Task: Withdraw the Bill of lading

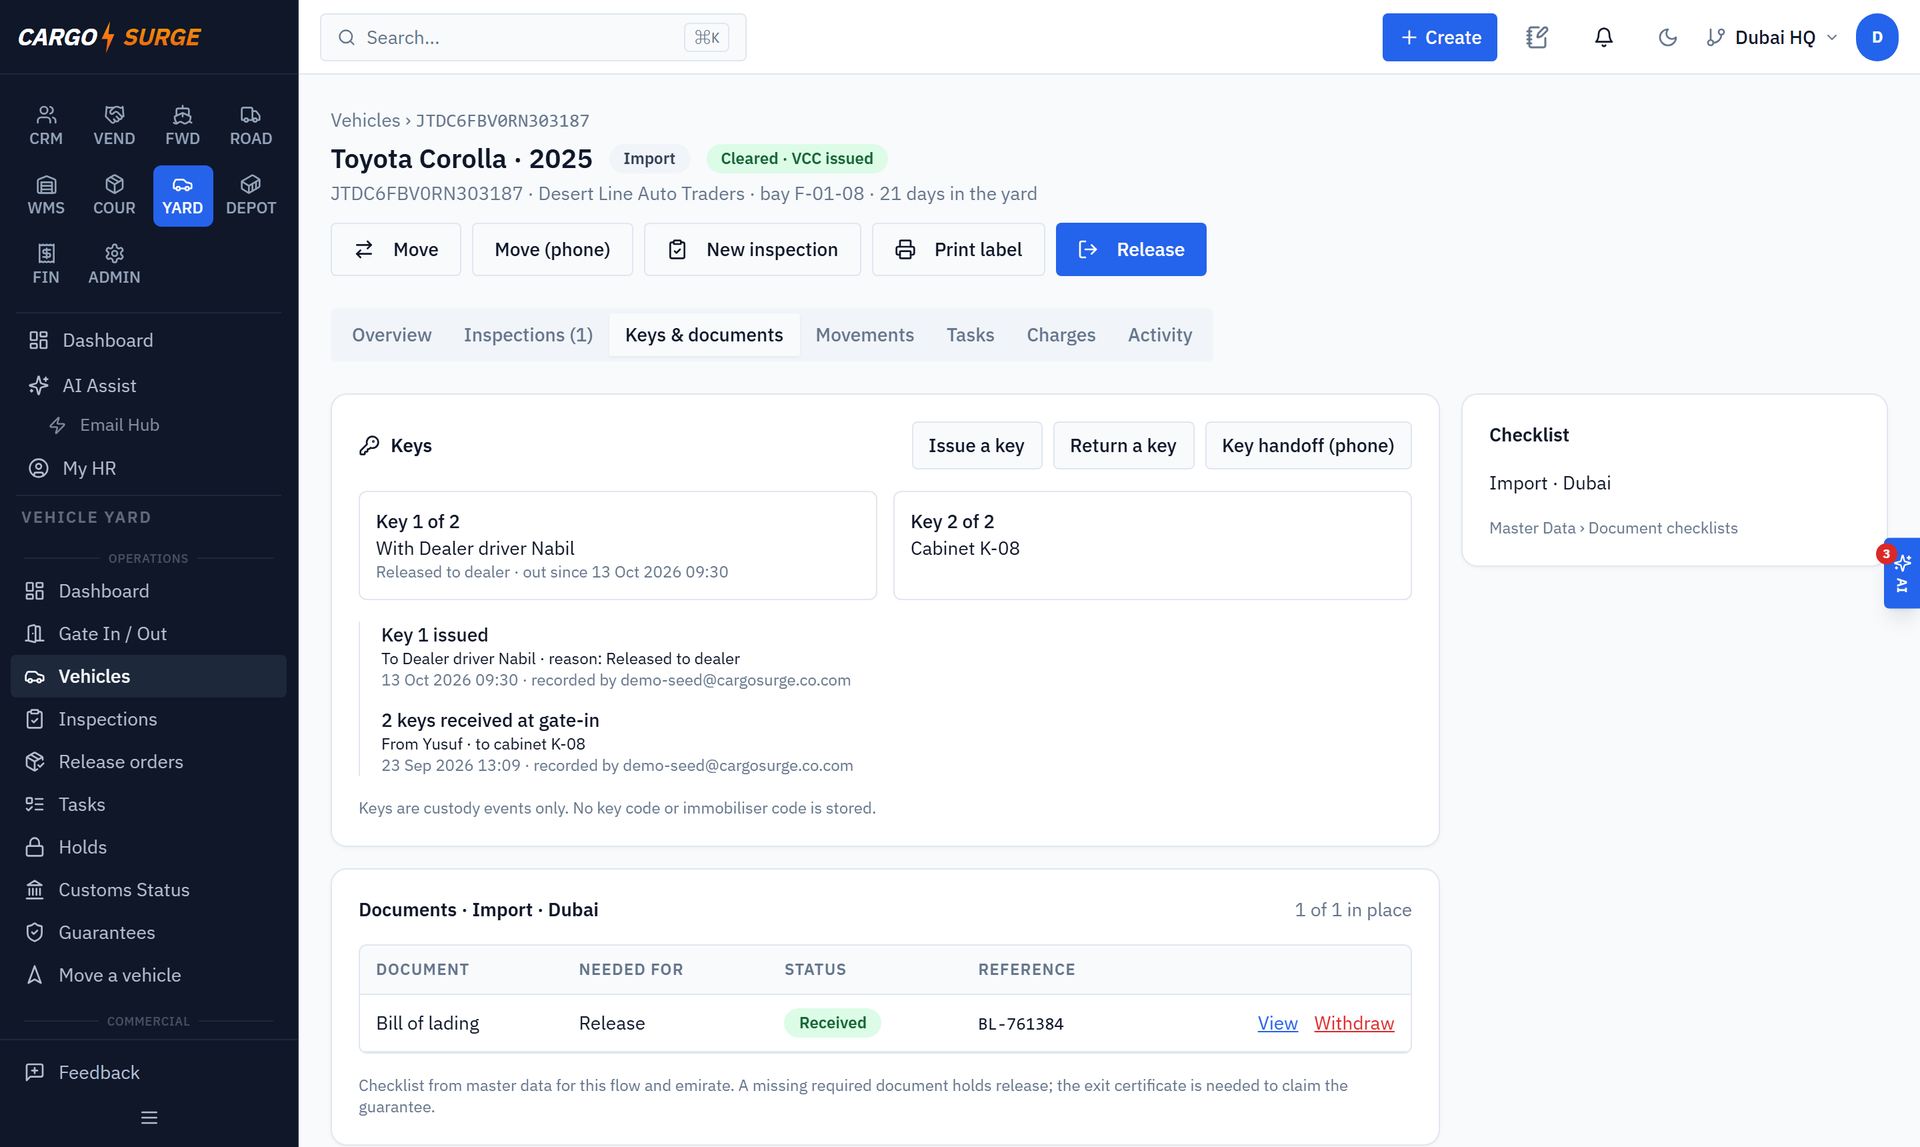Action: (x=1354, y=1023)
